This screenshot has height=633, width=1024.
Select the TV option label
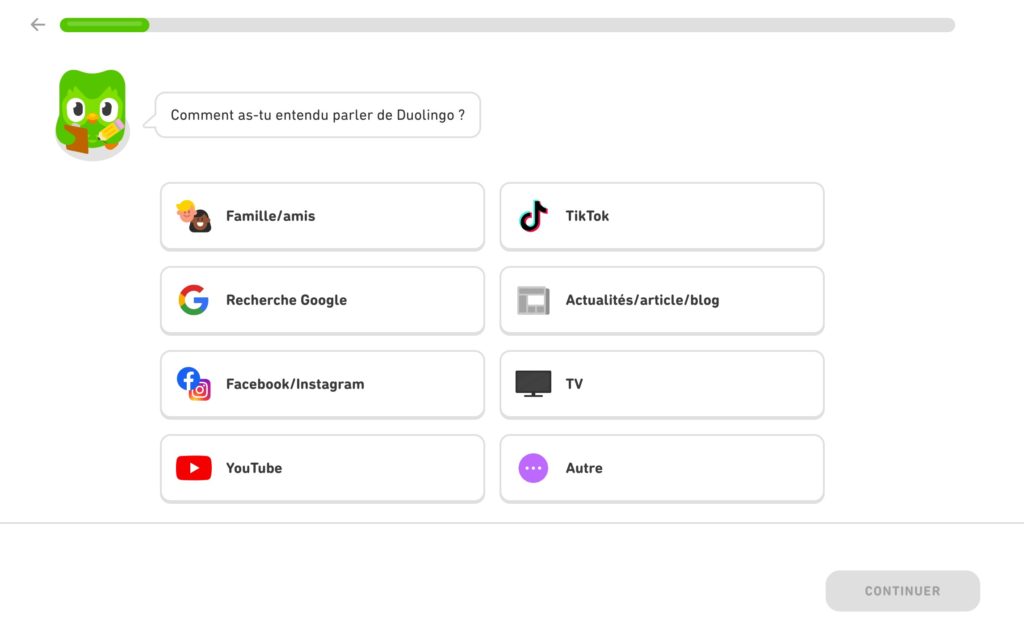click(574, 384)
